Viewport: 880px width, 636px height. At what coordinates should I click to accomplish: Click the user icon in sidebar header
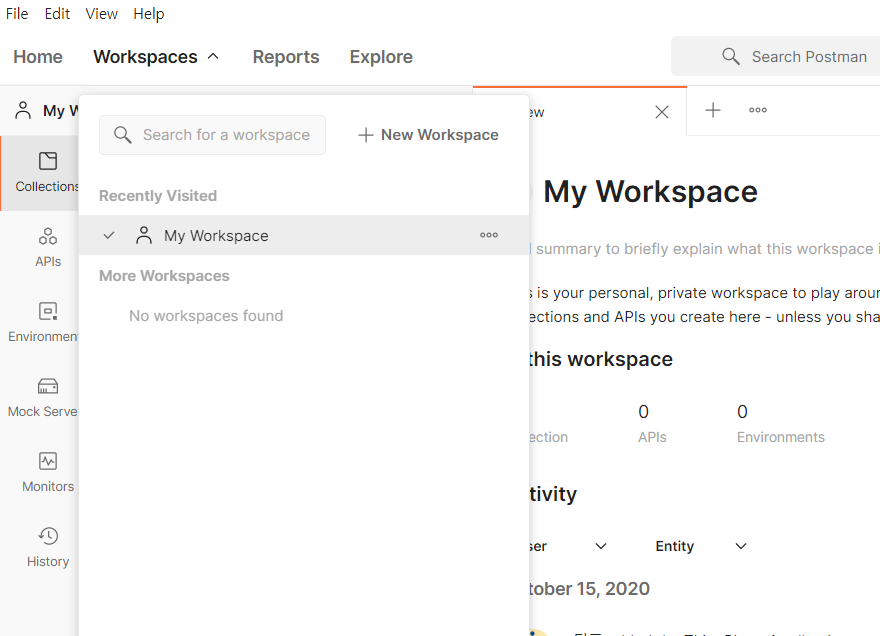23,111
